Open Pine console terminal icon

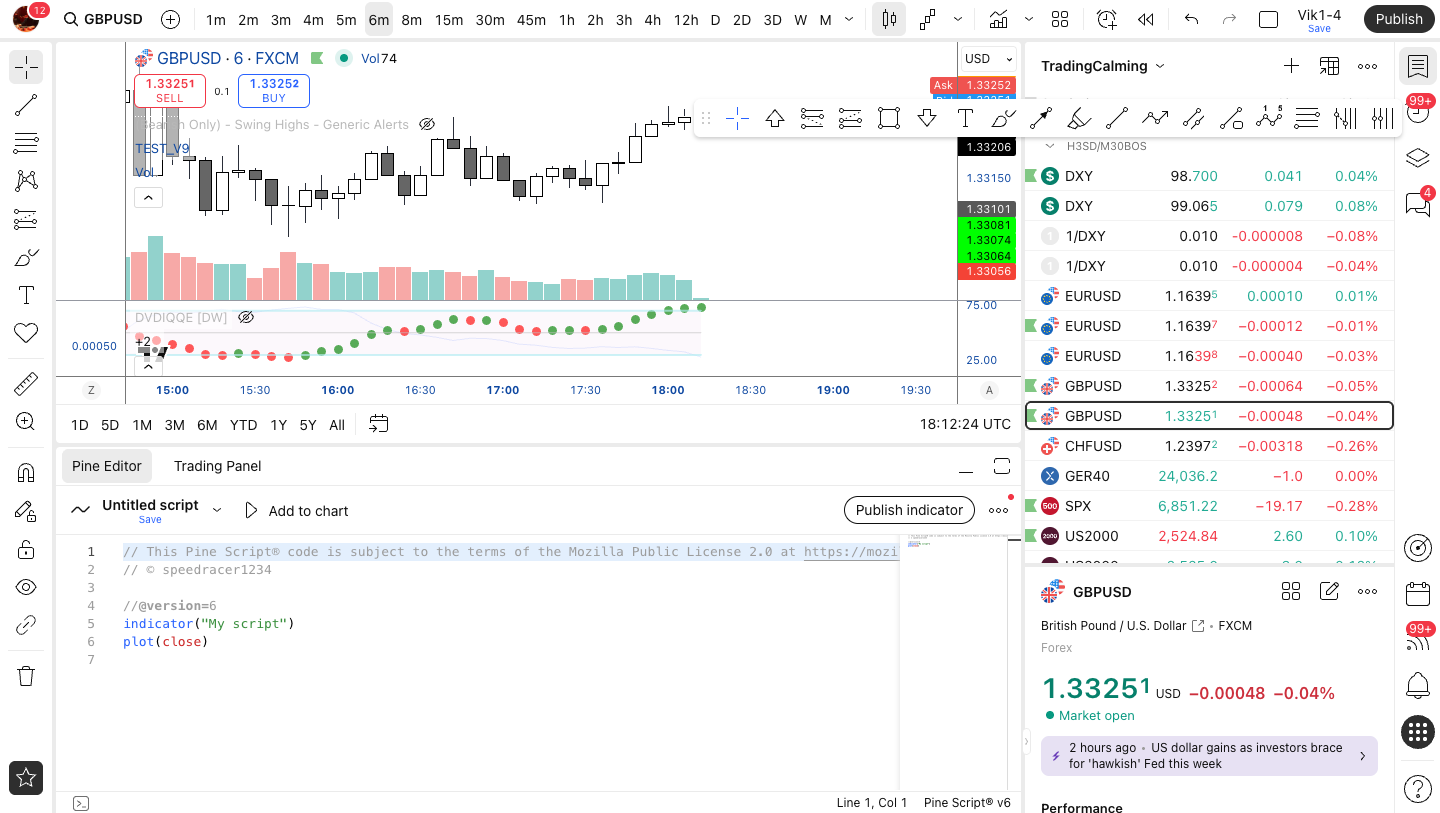[82, 803]
